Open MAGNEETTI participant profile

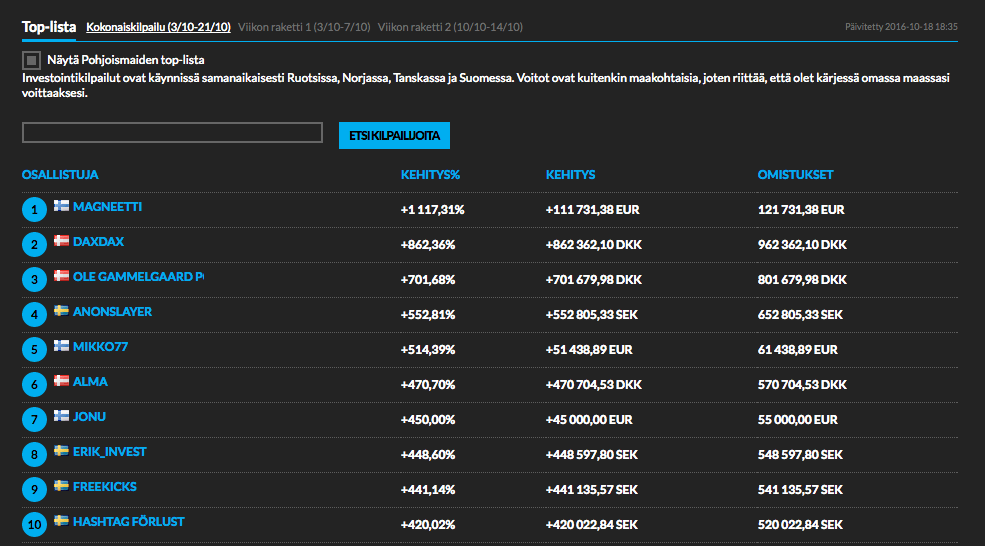coord(107,207)
